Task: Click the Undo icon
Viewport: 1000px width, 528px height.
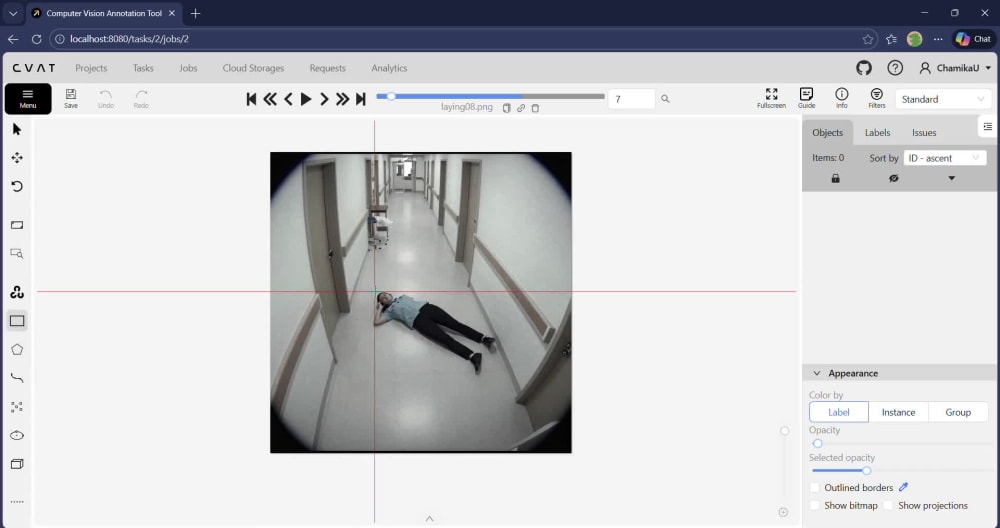Action: pyautogui.click(x=106, y=99)
